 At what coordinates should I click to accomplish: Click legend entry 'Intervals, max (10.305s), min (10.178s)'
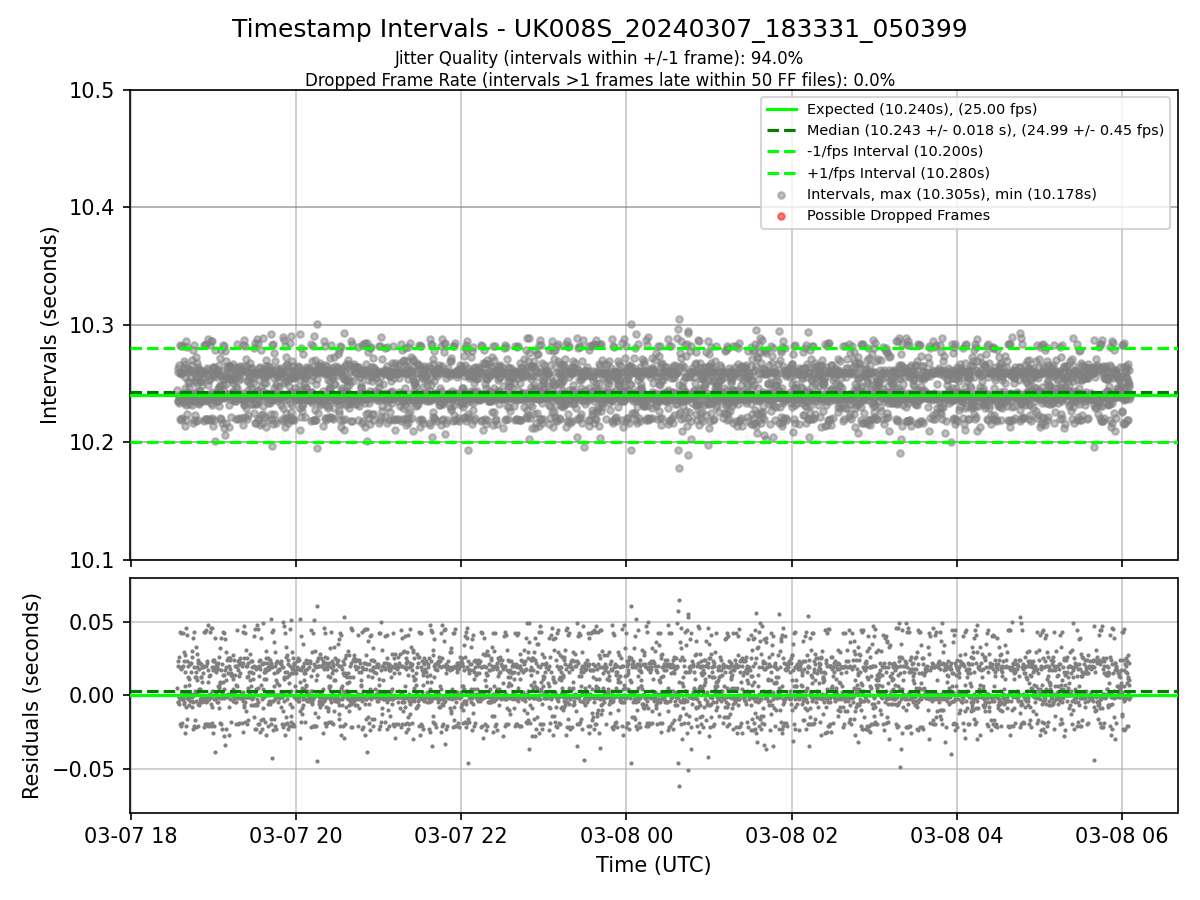952,194
